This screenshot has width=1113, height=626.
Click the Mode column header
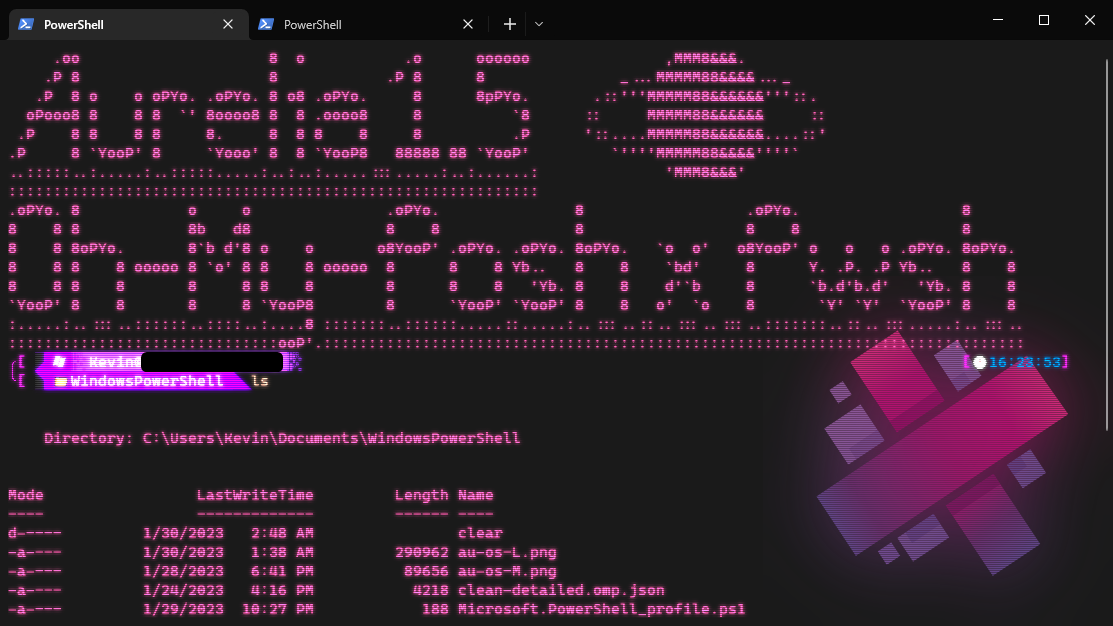[26, 495]
